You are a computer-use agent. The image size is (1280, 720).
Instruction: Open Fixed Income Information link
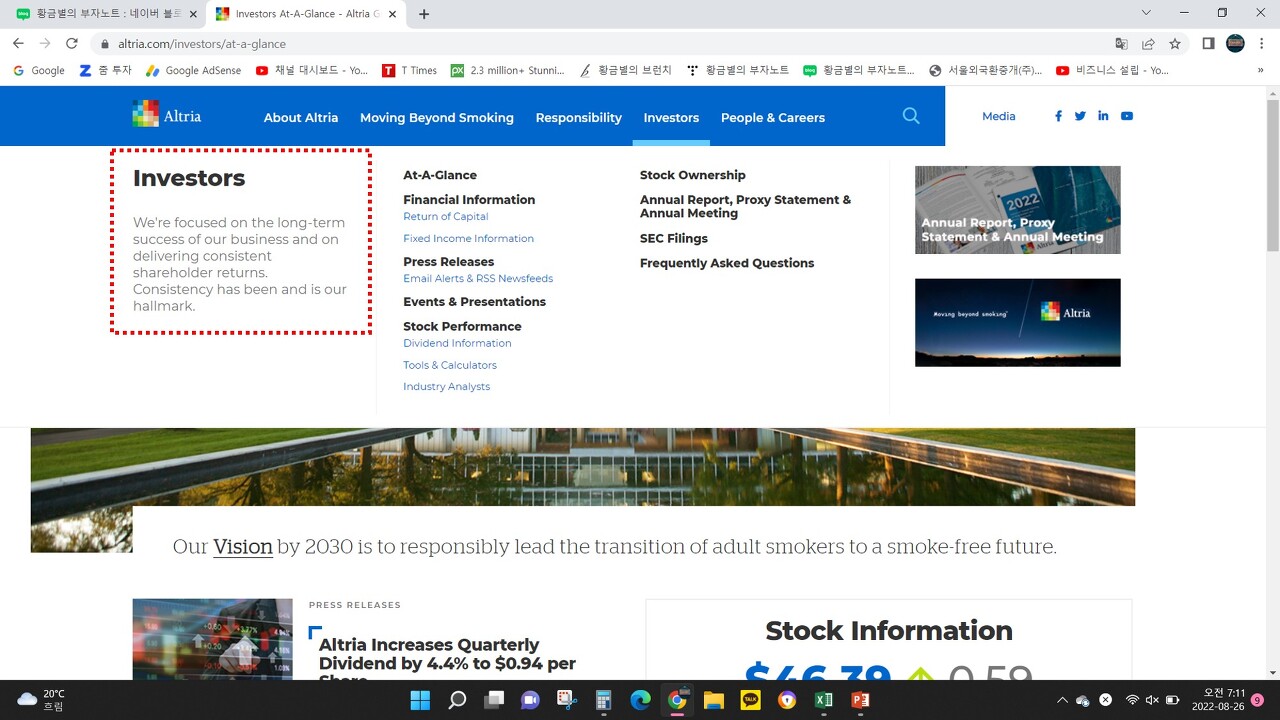click(468, 238)
